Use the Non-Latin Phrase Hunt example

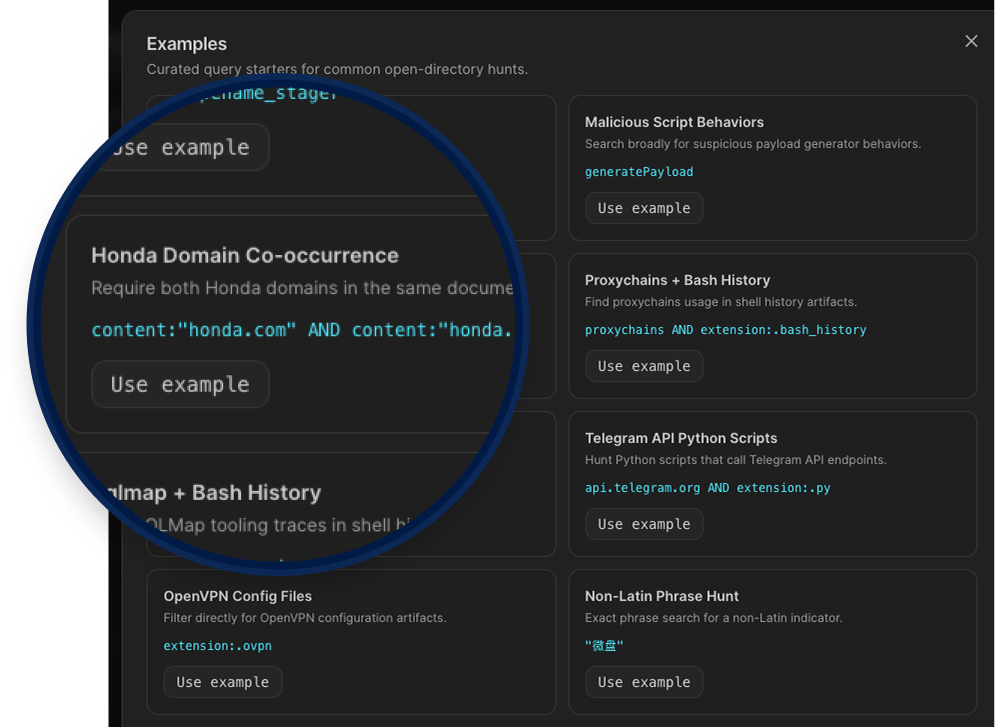644,682
